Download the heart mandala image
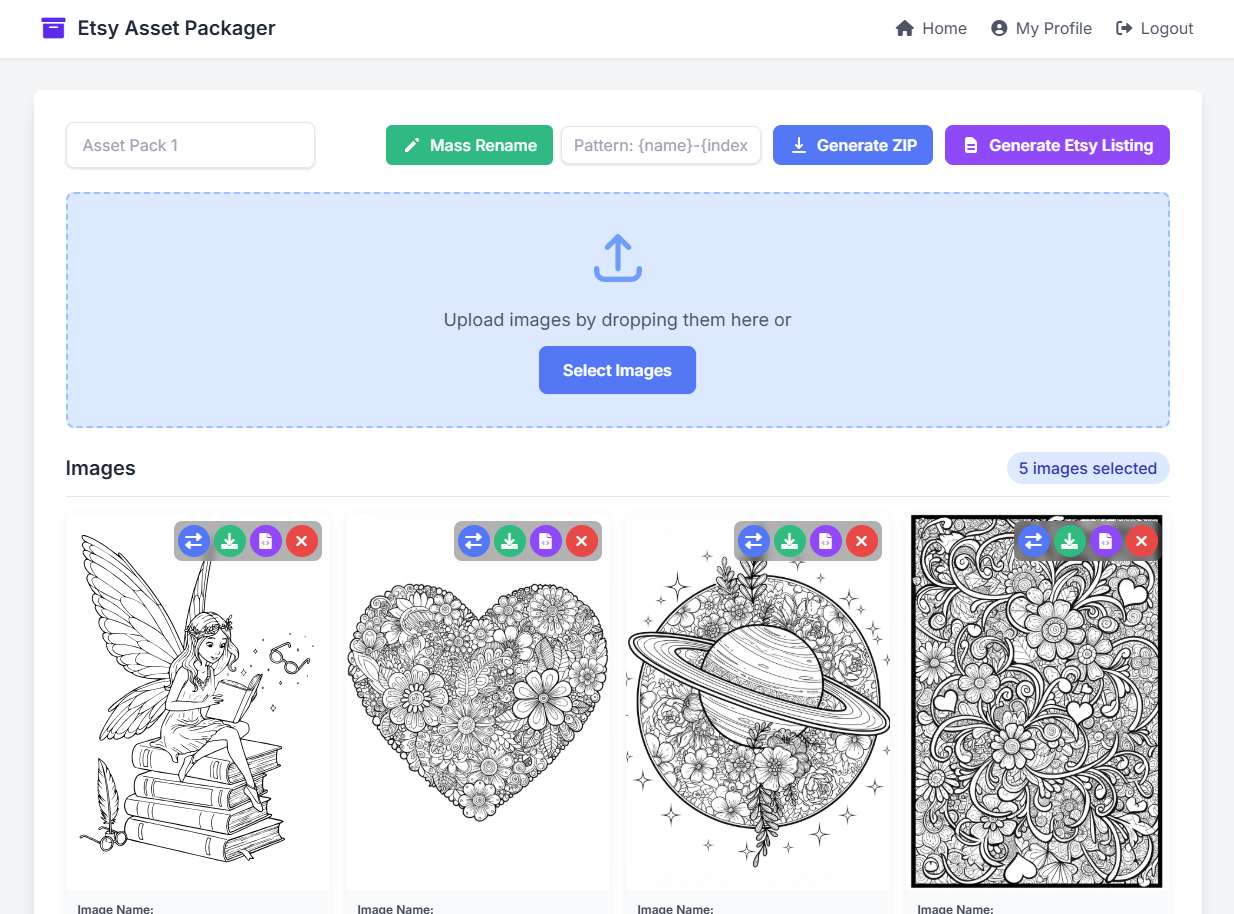The height and width of the screenshot is (914, 1234). [510, 541]
